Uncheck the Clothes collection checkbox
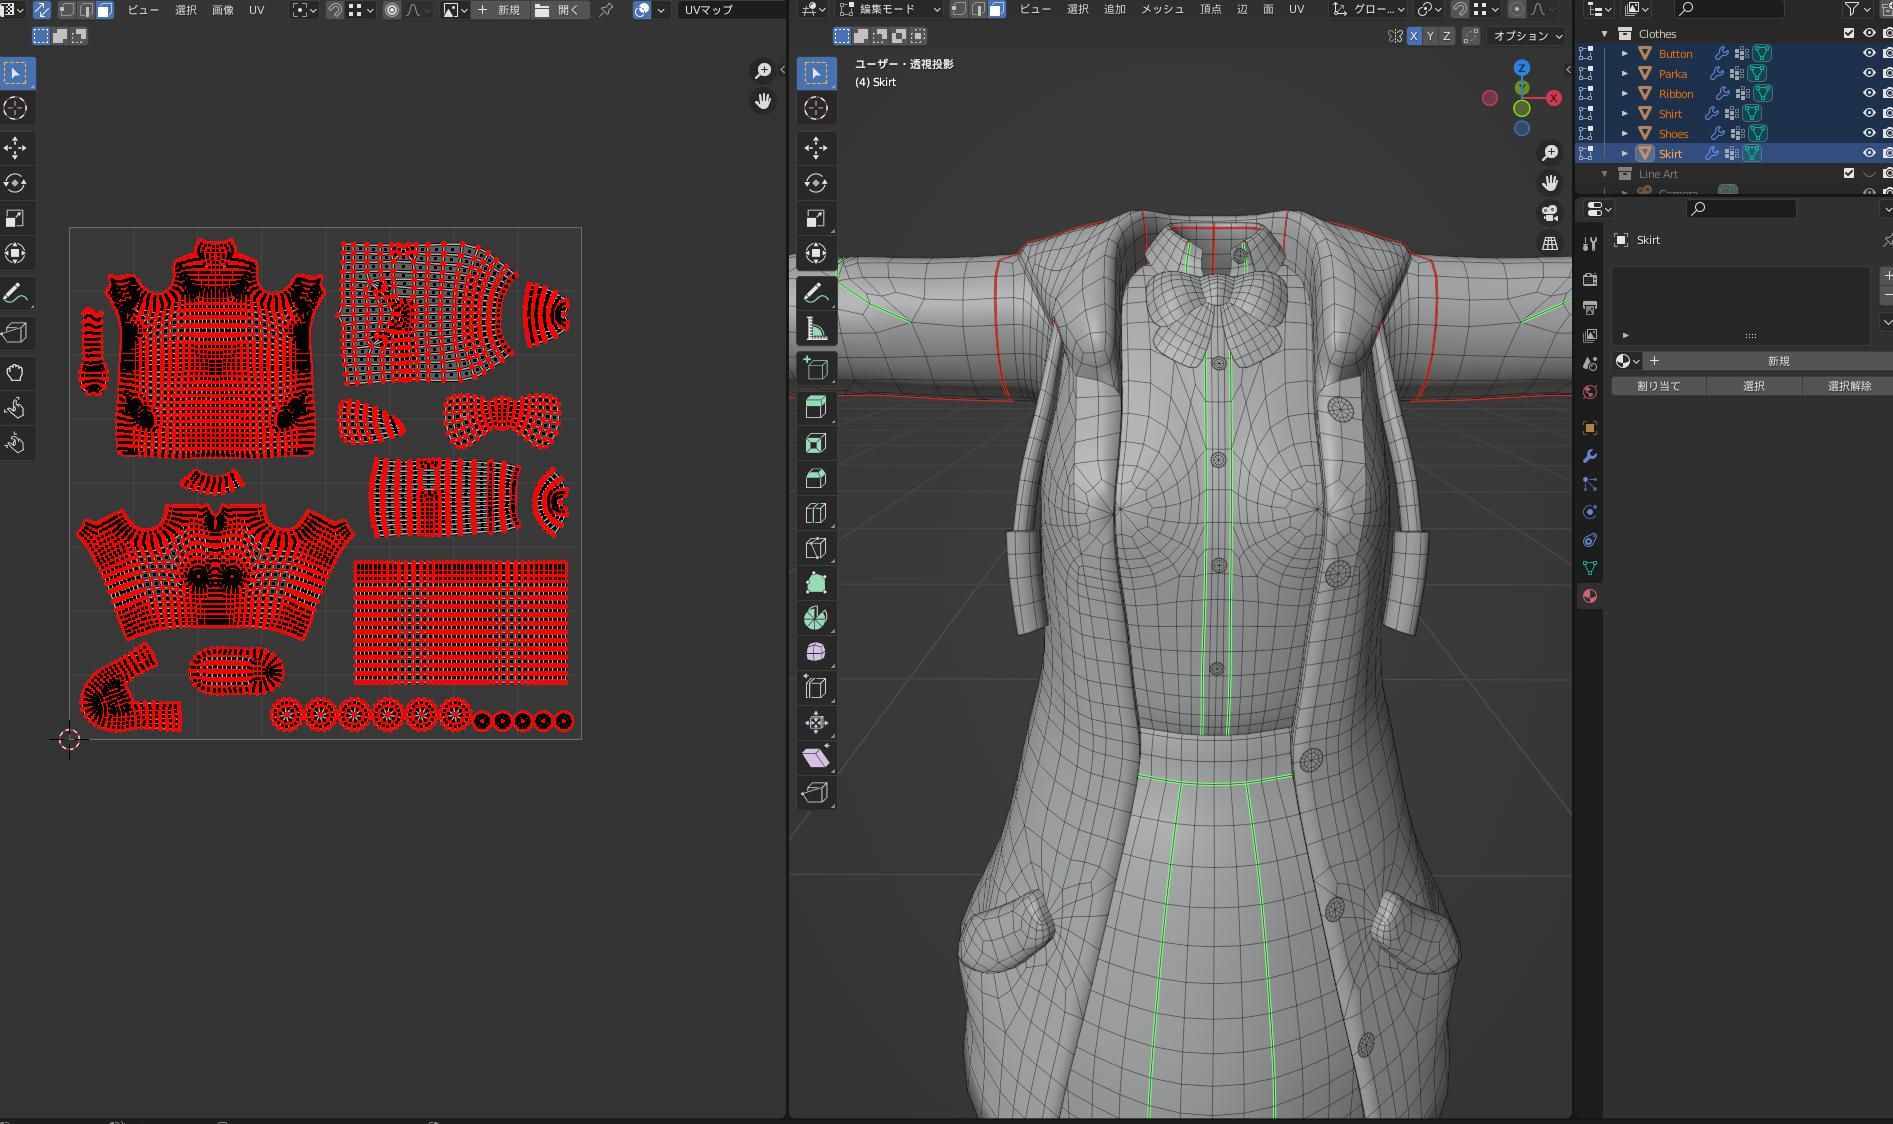 [1849, 33]
